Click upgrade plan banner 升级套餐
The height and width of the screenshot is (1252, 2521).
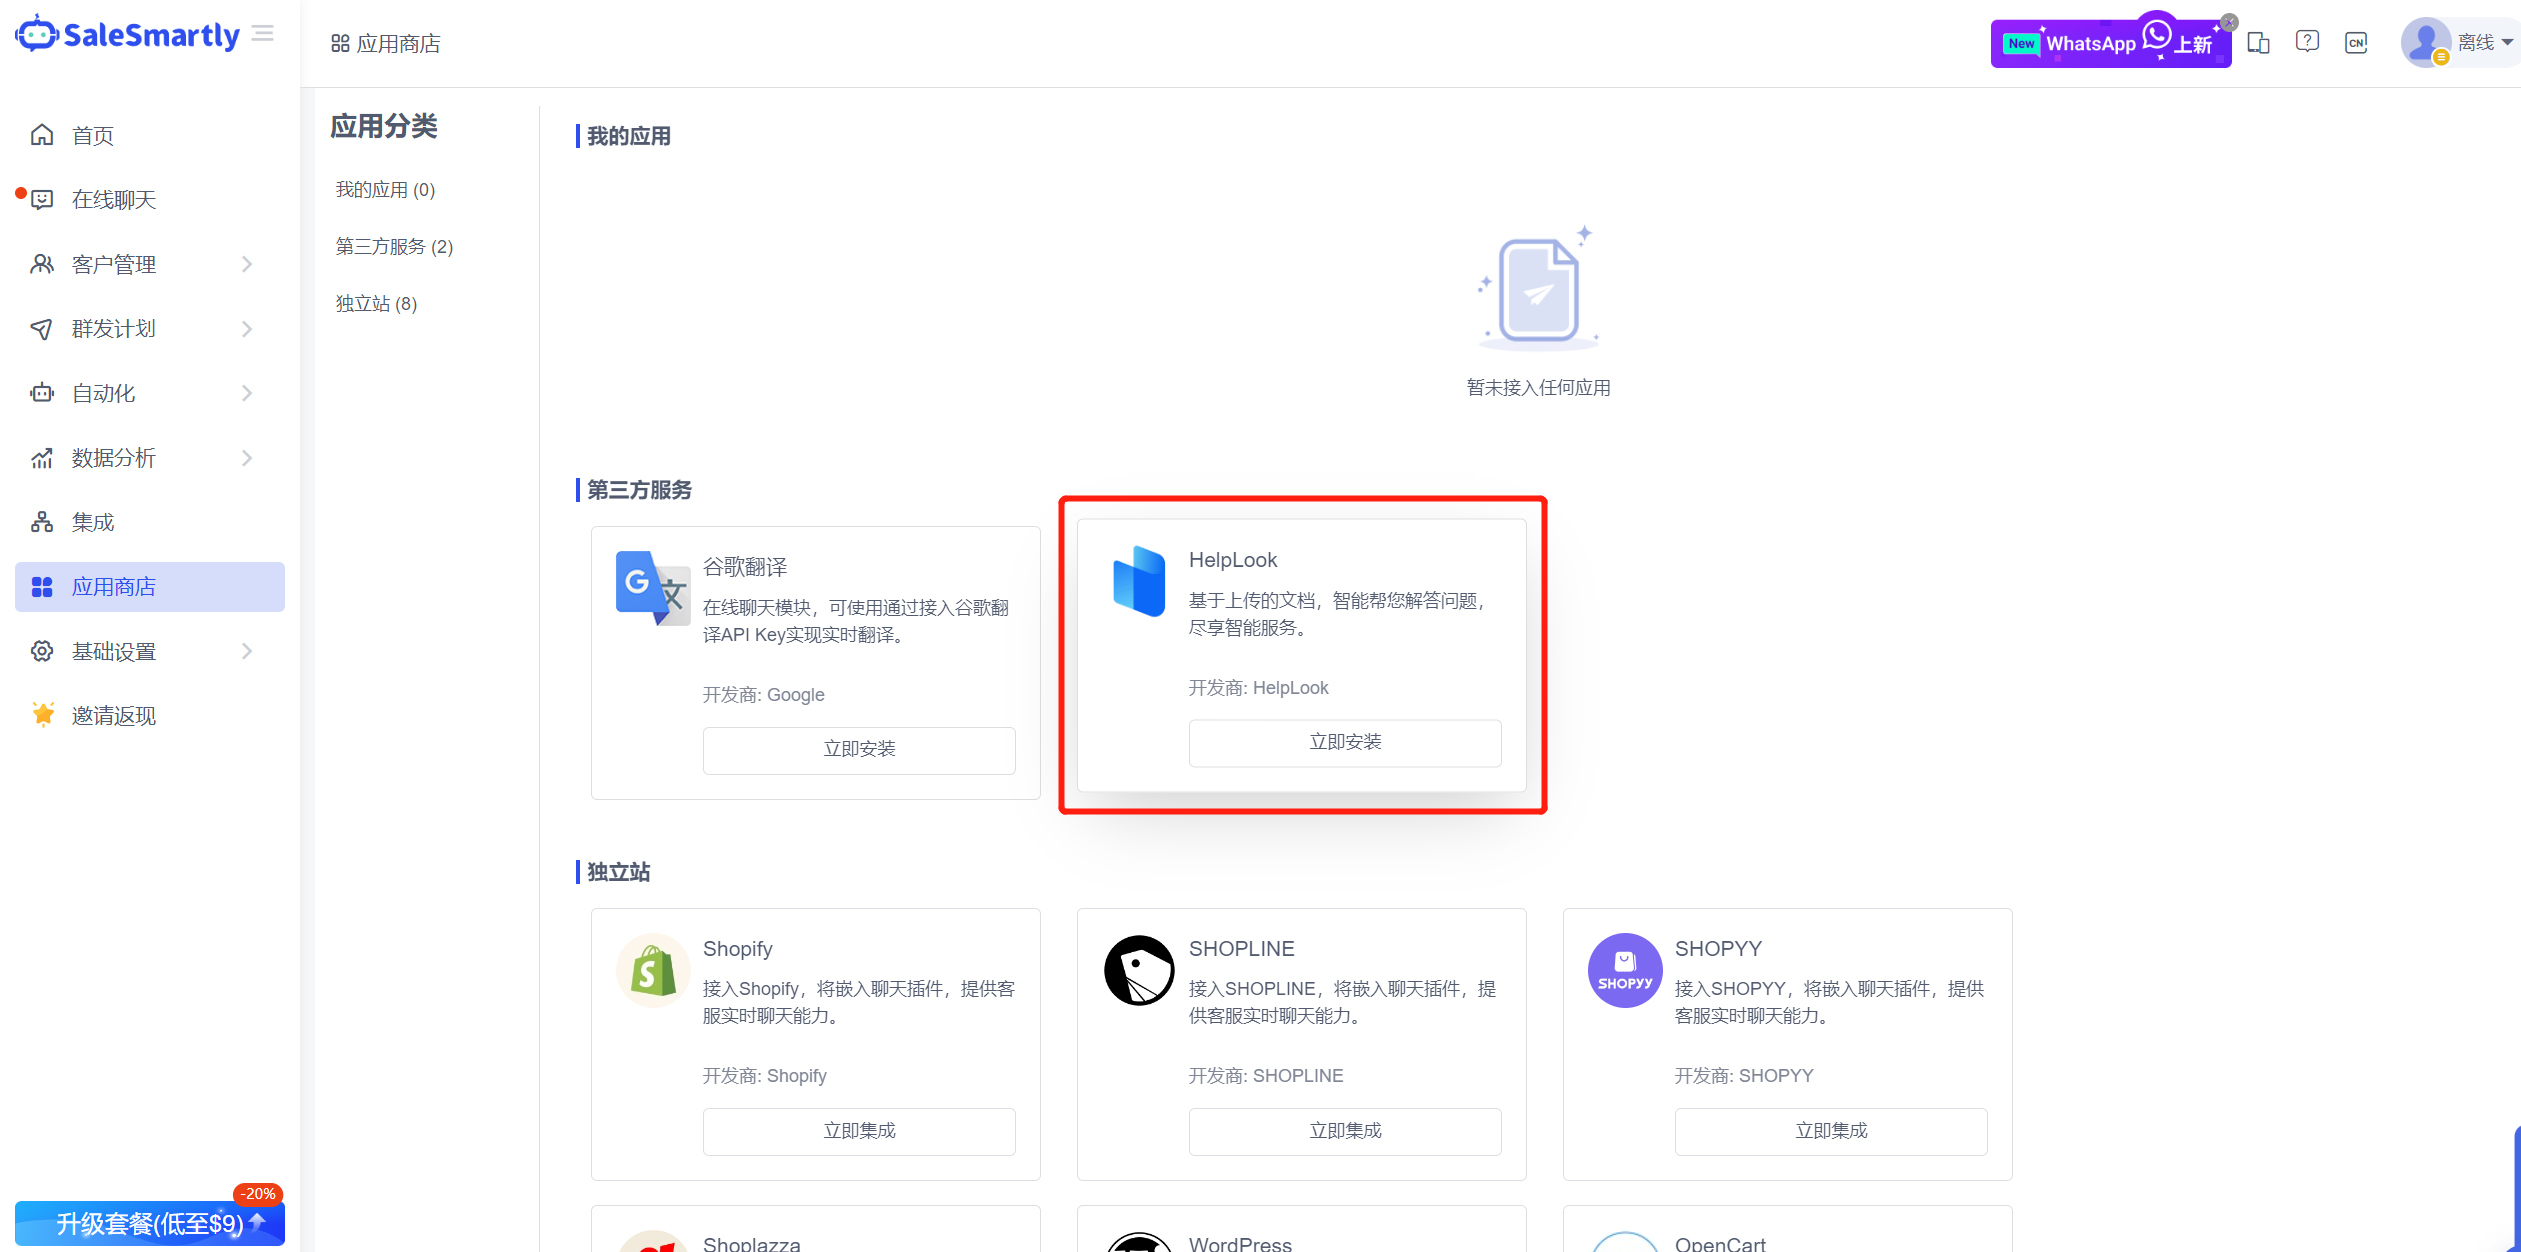pyautogui.click(x=150, y=1223)
